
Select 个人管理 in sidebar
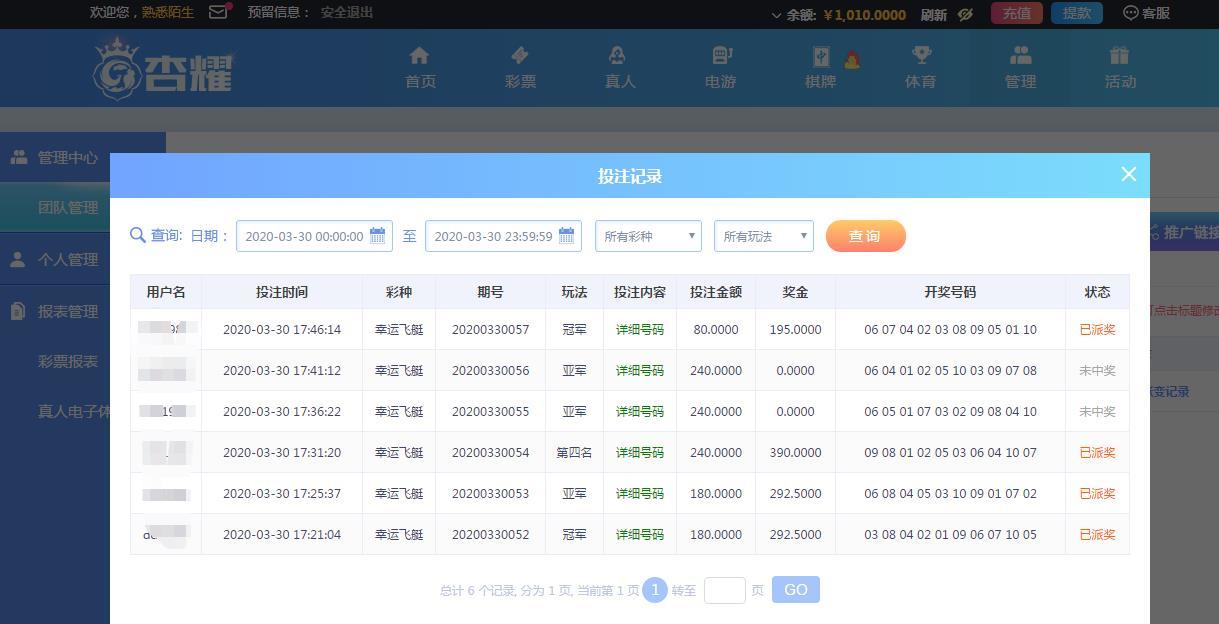tap(67, 260)
